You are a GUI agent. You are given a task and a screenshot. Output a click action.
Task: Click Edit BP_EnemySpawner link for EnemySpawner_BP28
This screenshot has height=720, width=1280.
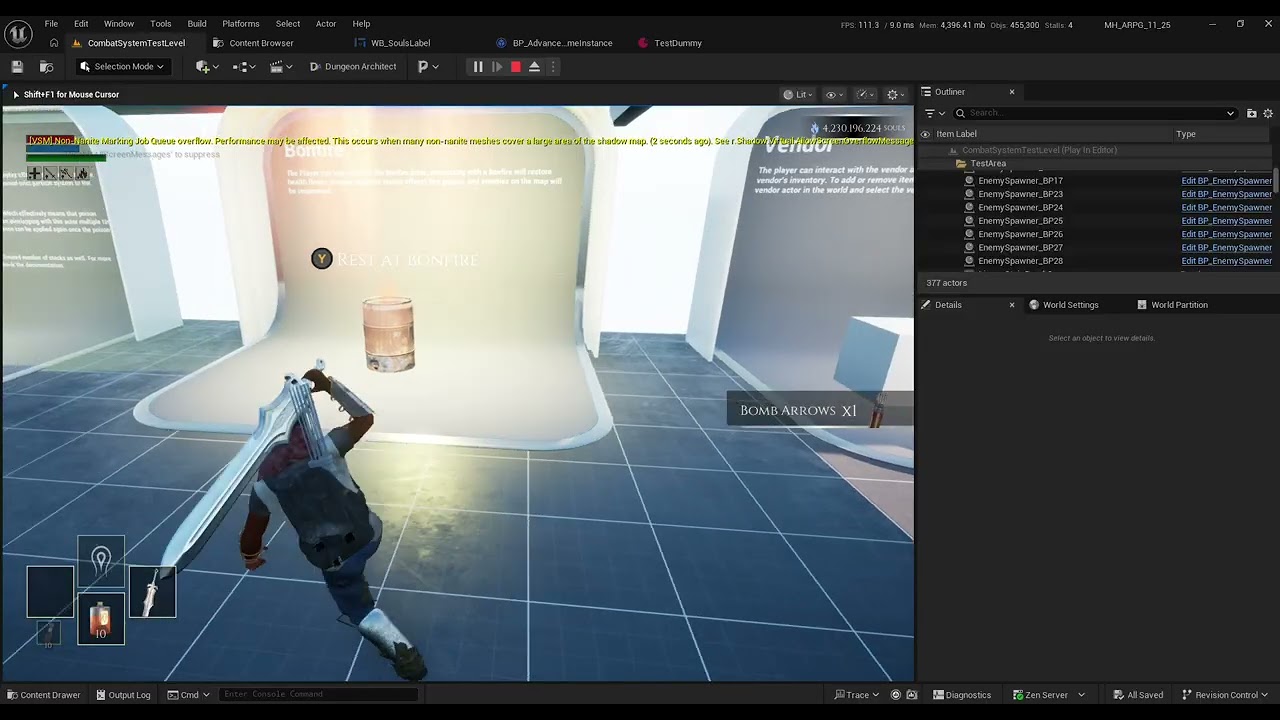[x=1226, y=261]
